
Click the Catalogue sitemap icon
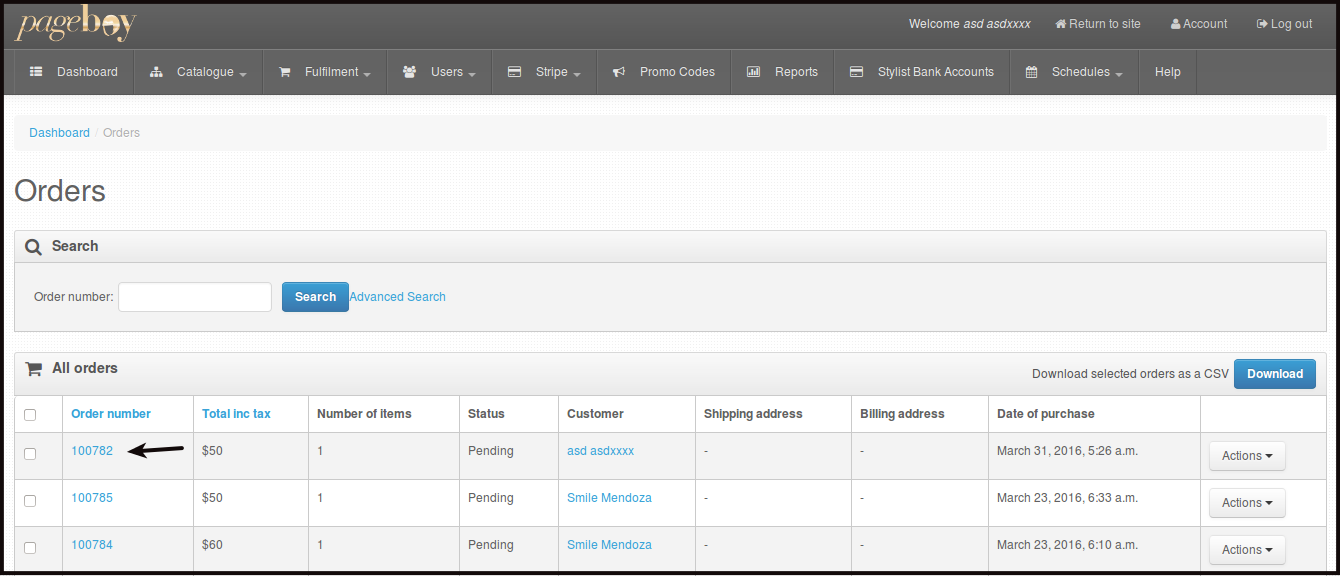pos(155,72)
